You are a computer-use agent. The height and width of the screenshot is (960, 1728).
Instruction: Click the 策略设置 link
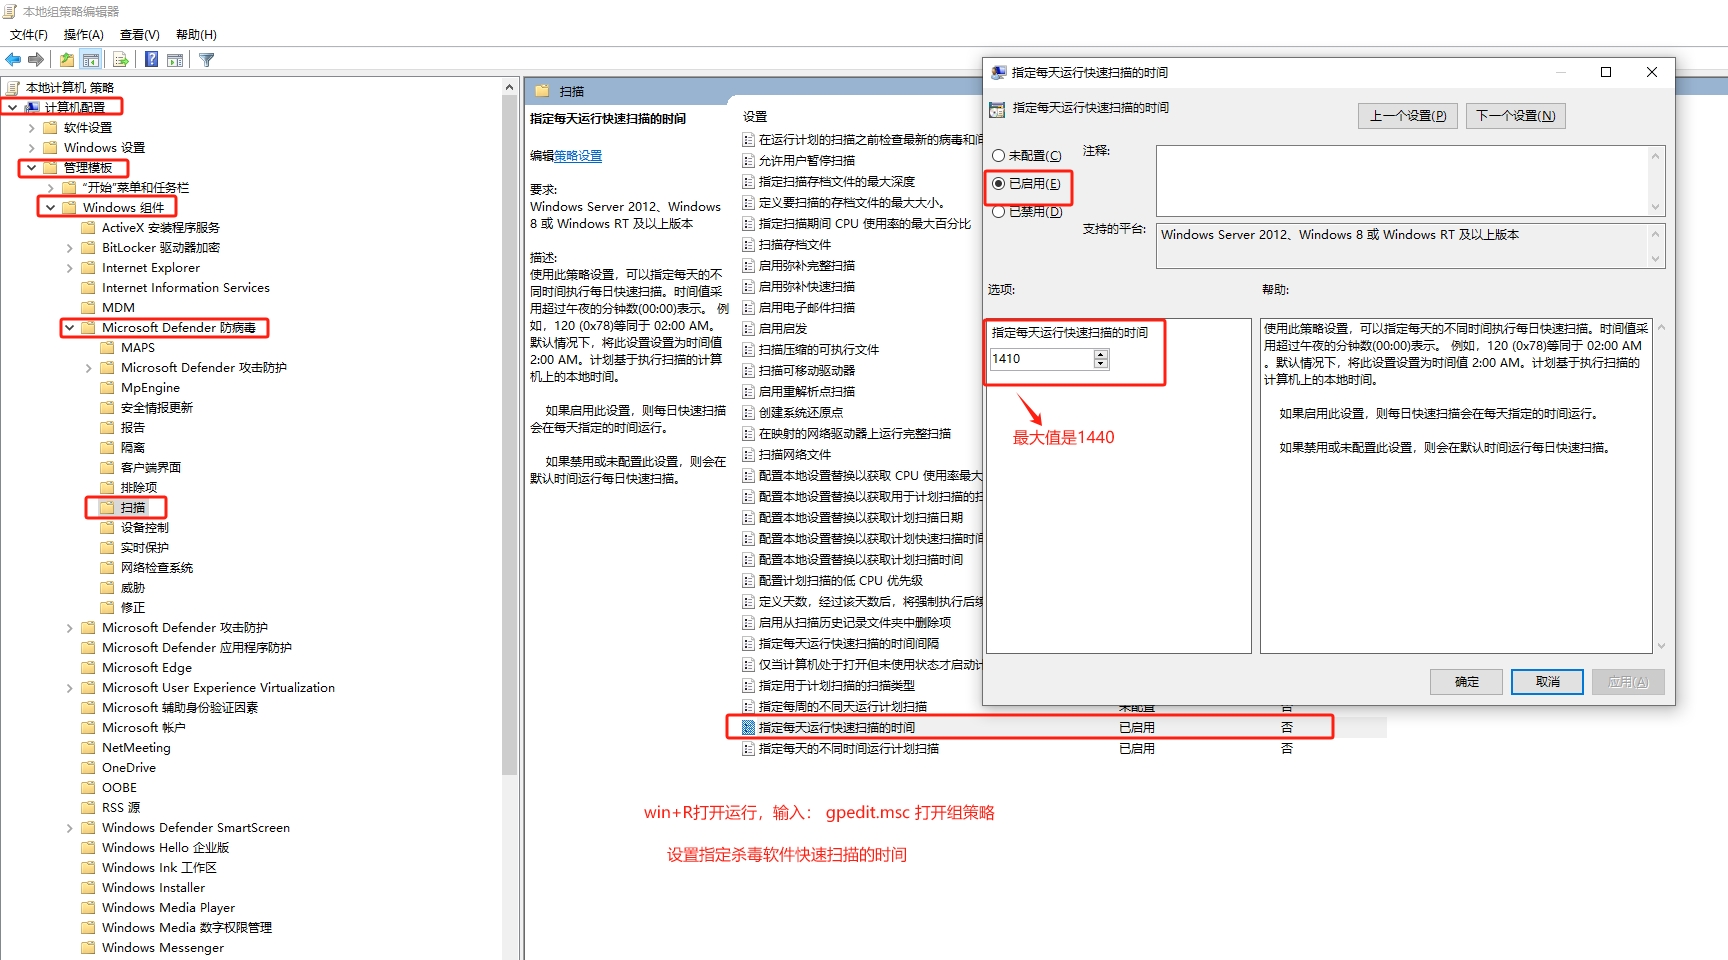pos(578,156)
